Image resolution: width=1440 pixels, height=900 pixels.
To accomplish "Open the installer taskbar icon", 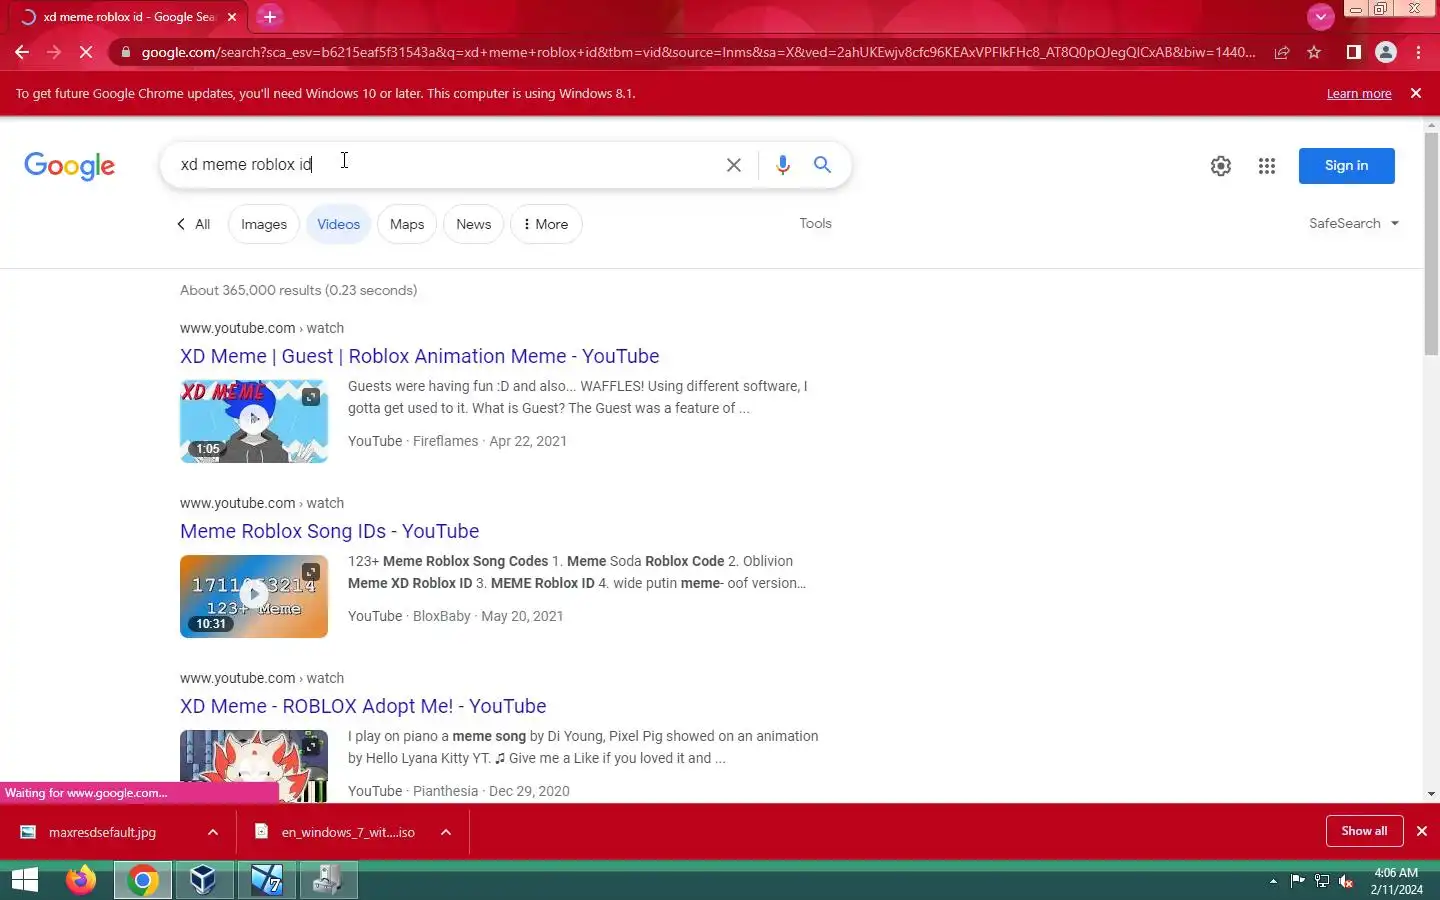I will tap(327, 880).
